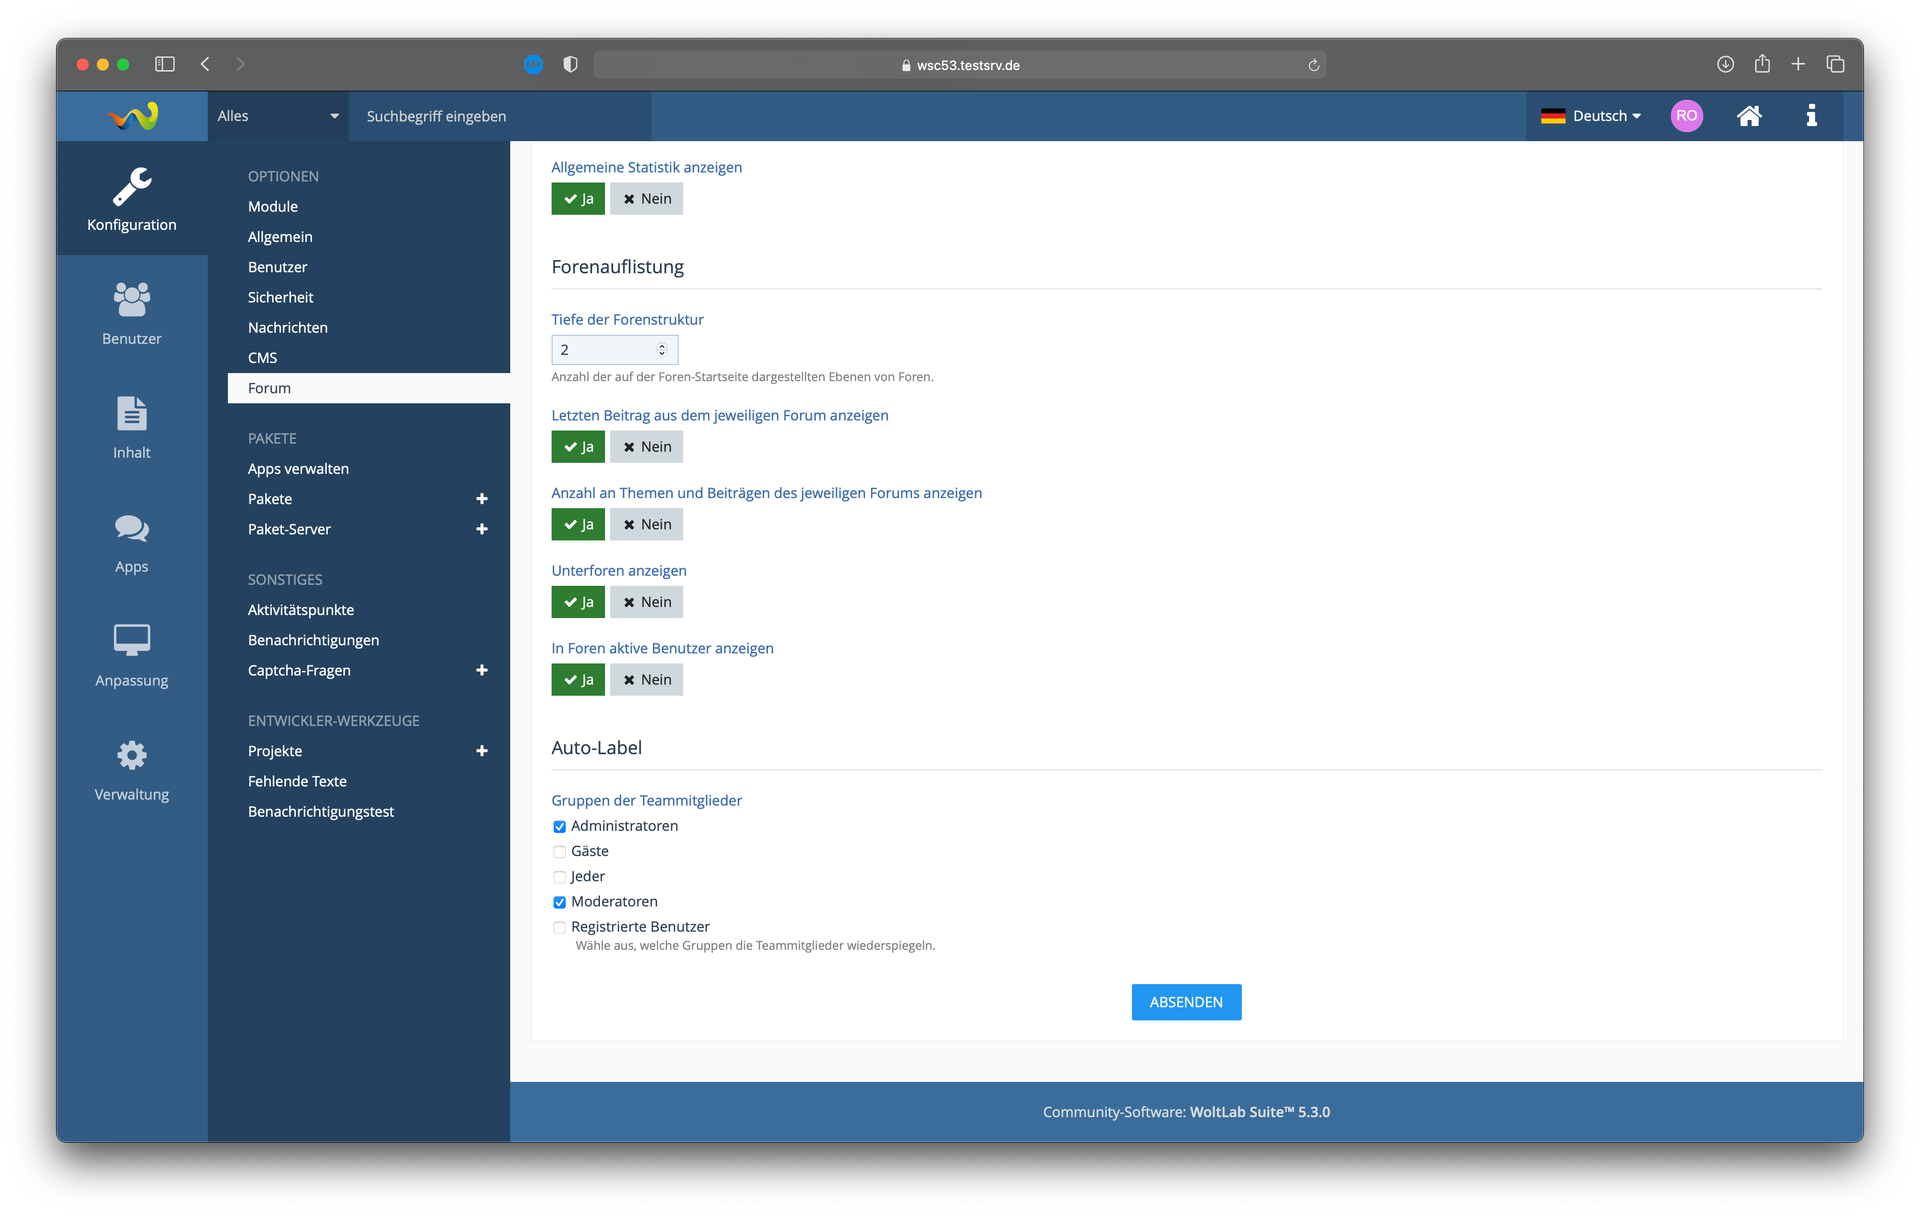Click the ABSENDEN submit button
This screenshot has height=1217, width=1920.
[x=1186, y=1002]
